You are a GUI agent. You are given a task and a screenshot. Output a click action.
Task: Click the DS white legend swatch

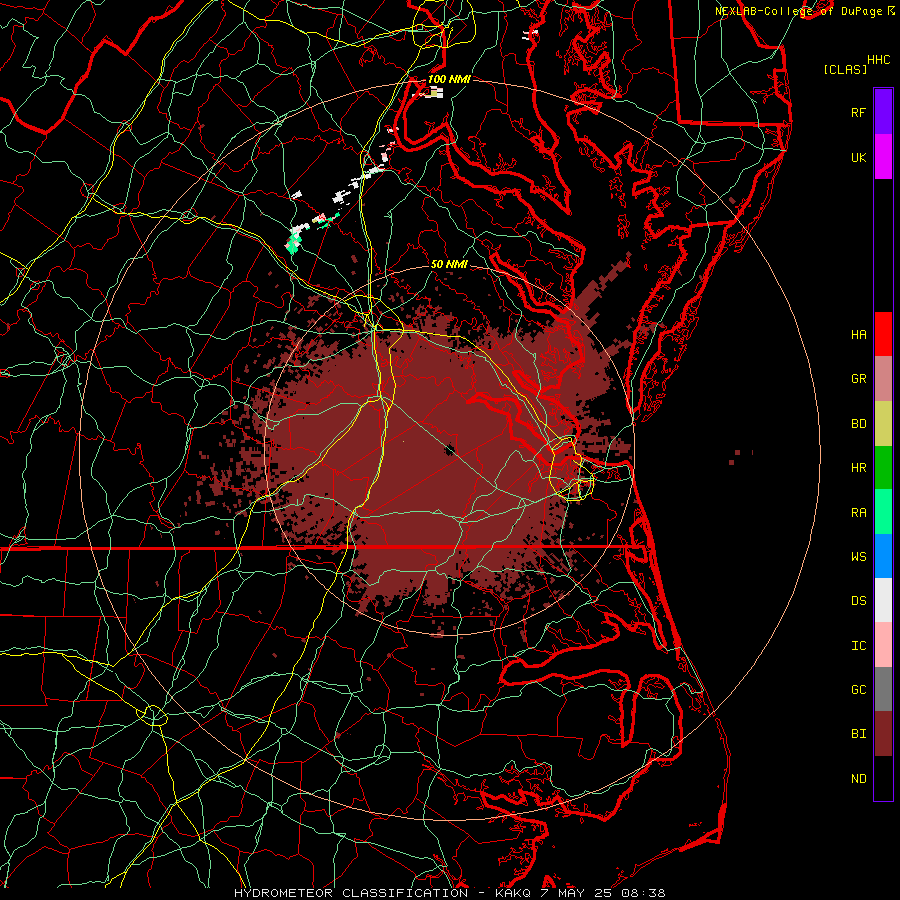[883, 600]
